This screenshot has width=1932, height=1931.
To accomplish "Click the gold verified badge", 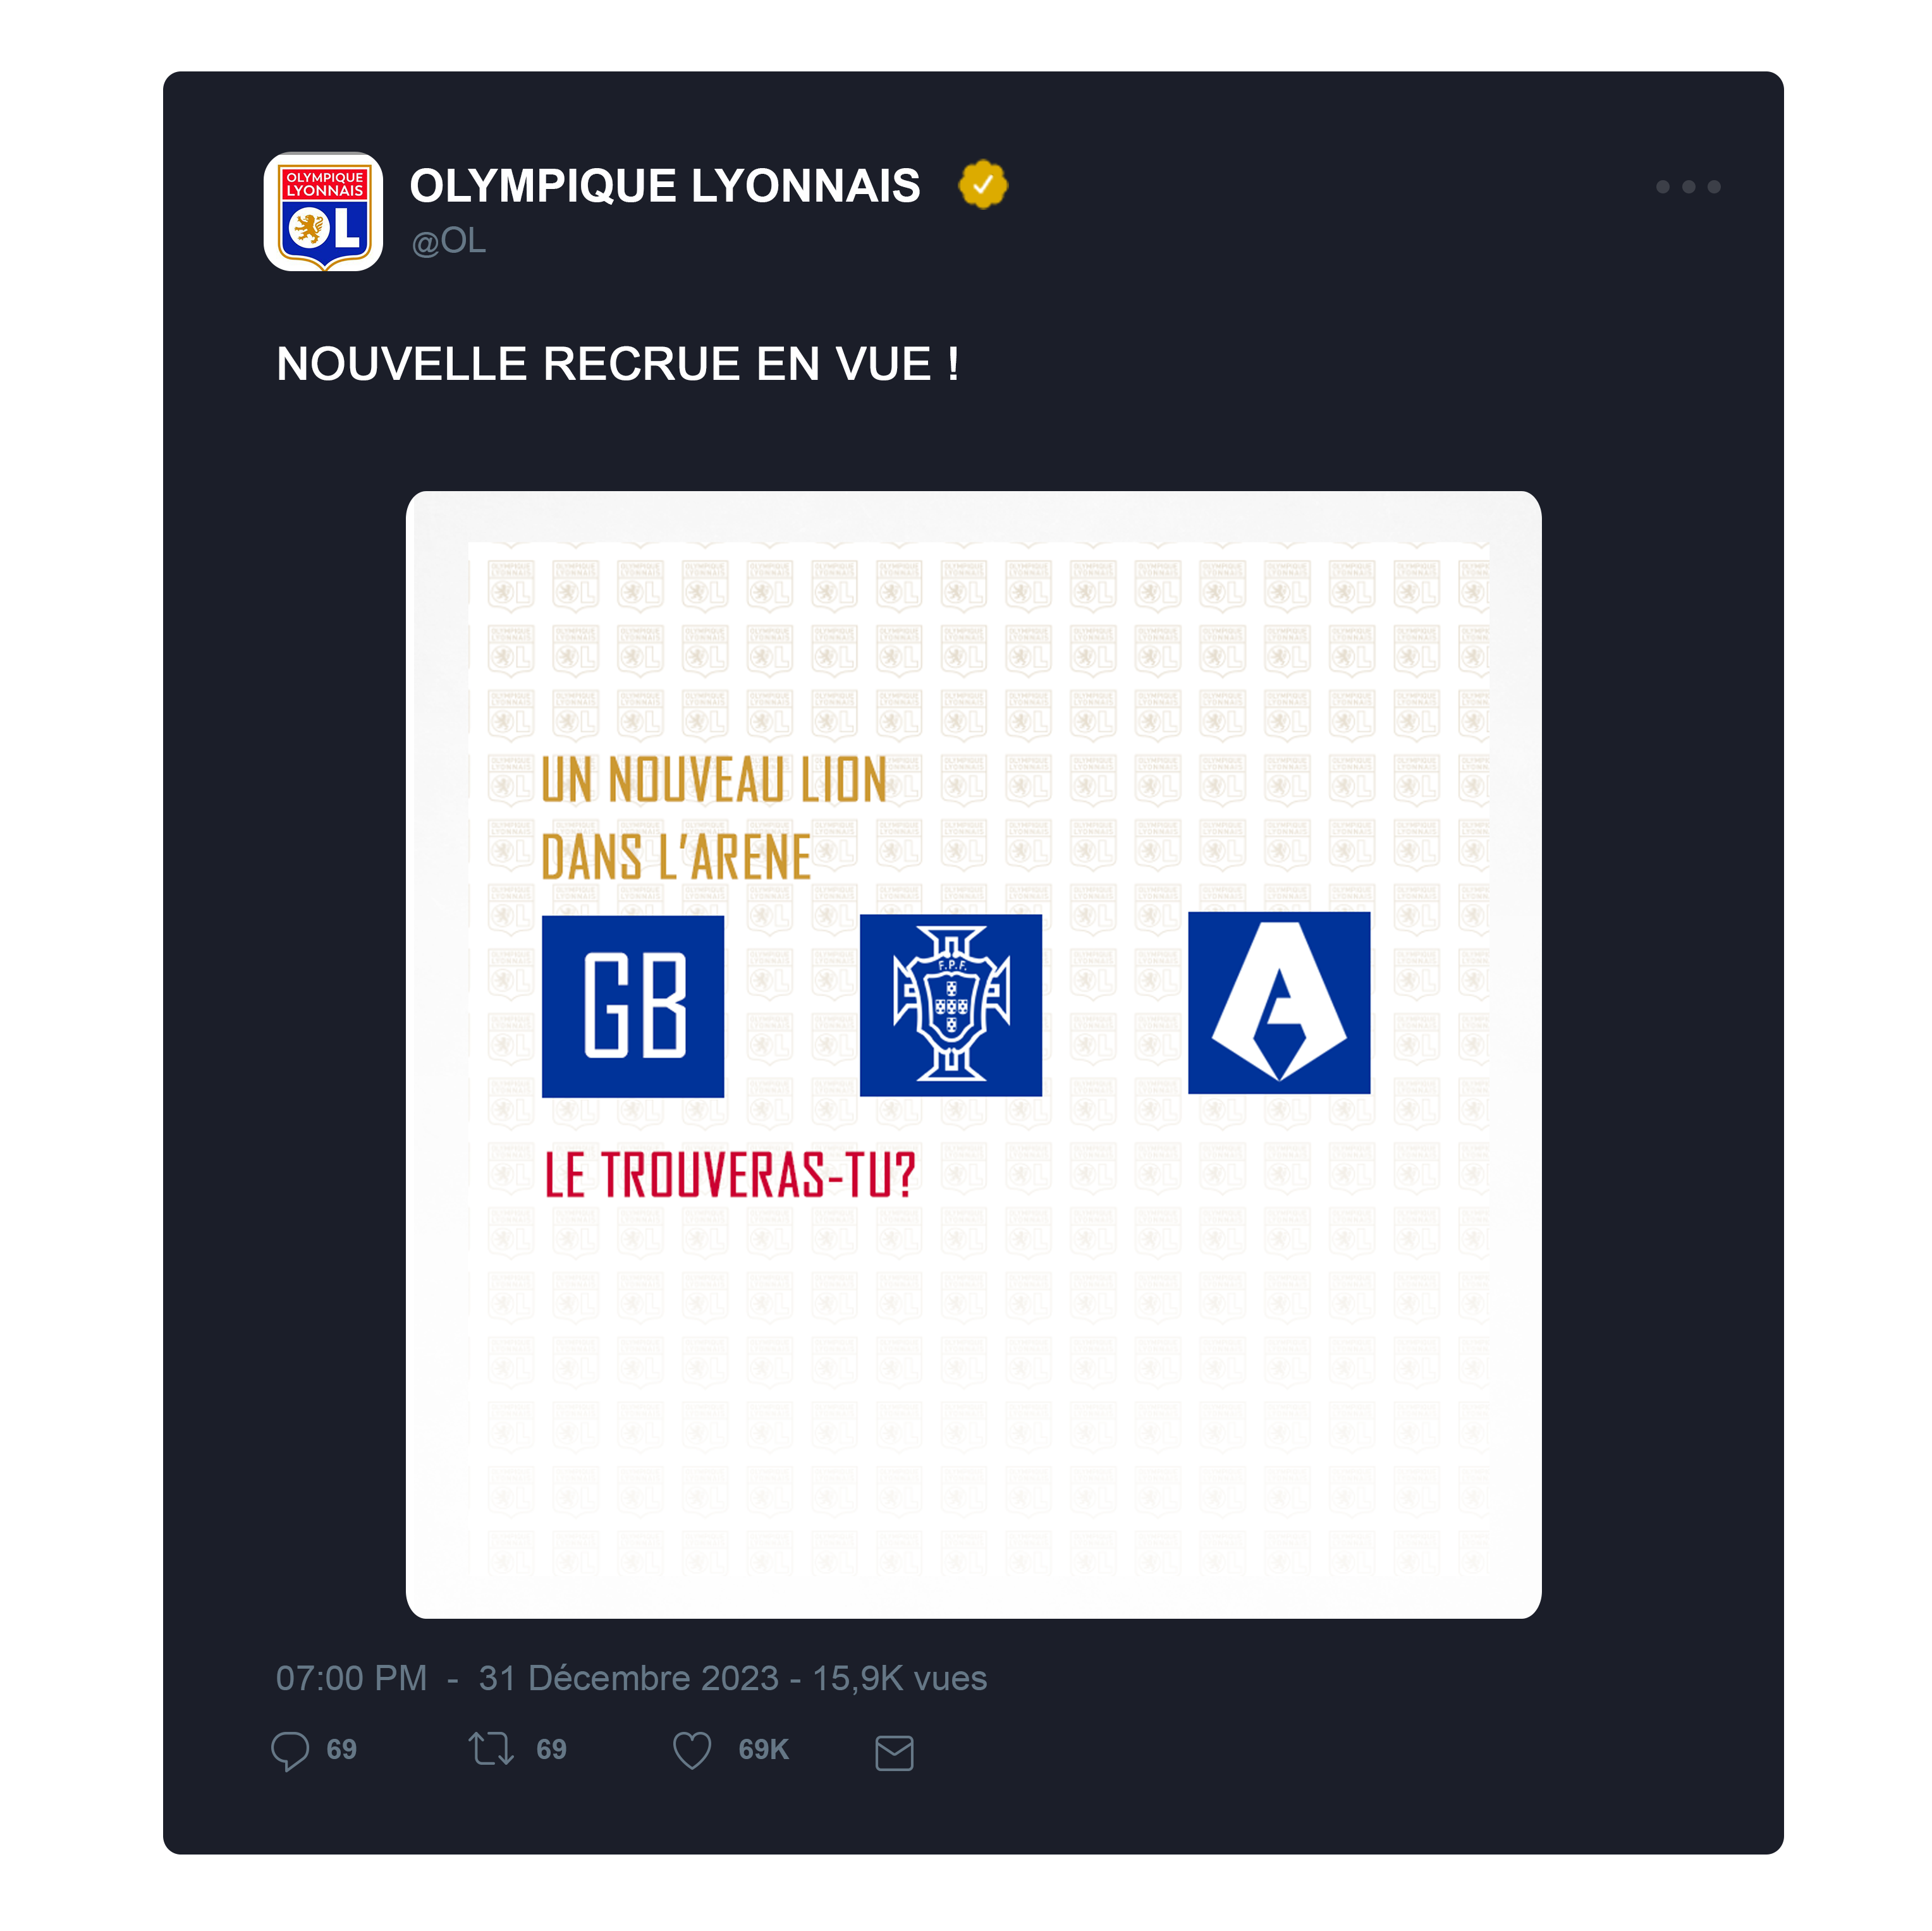I will click(983, 185).
